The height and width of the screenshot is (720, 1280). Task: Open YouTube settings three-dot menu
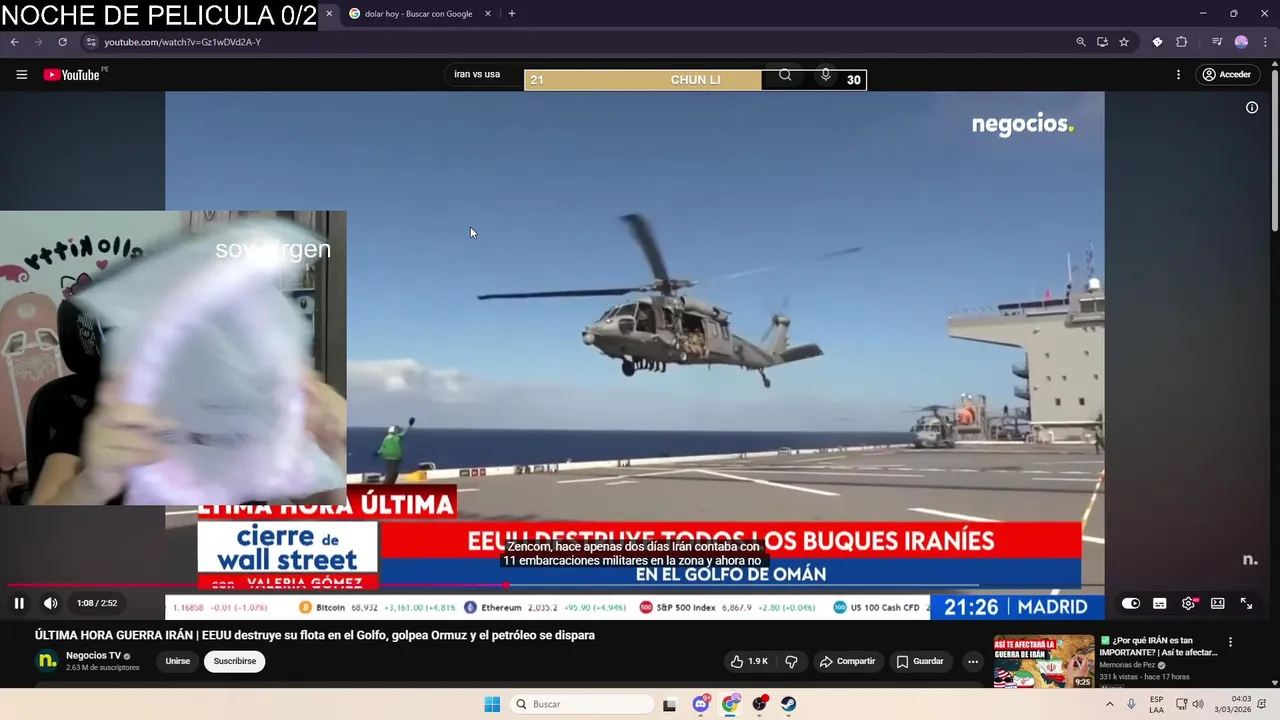pos(1178,74)
